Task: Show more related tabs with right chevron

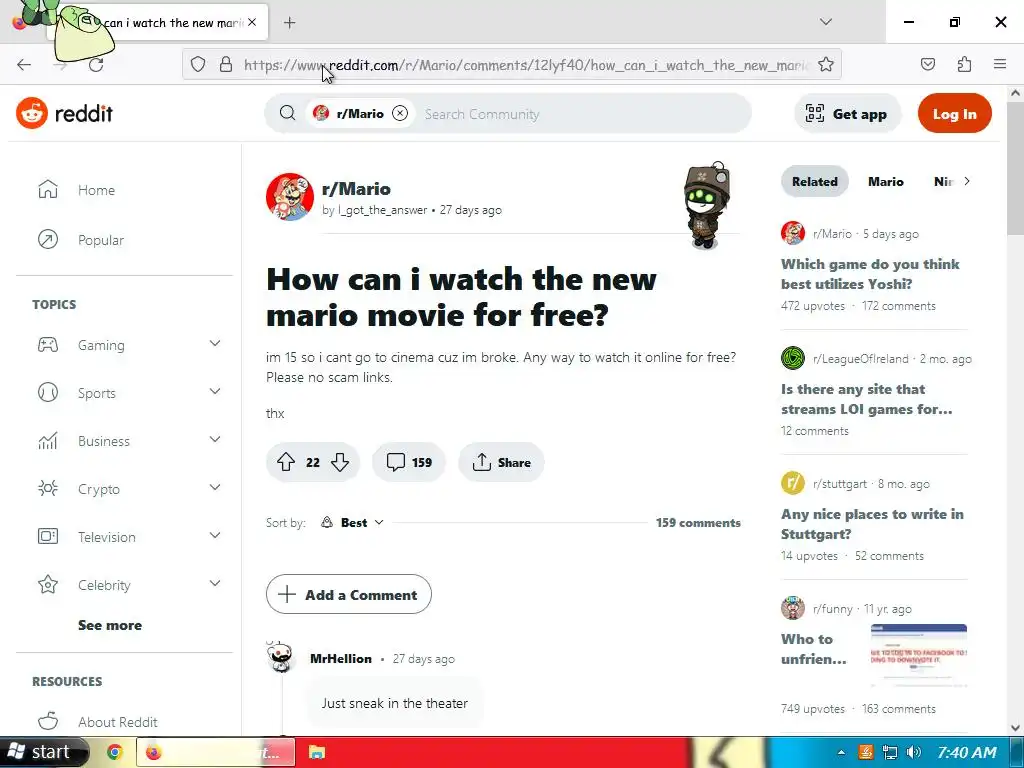Action: tap(967, 182)
